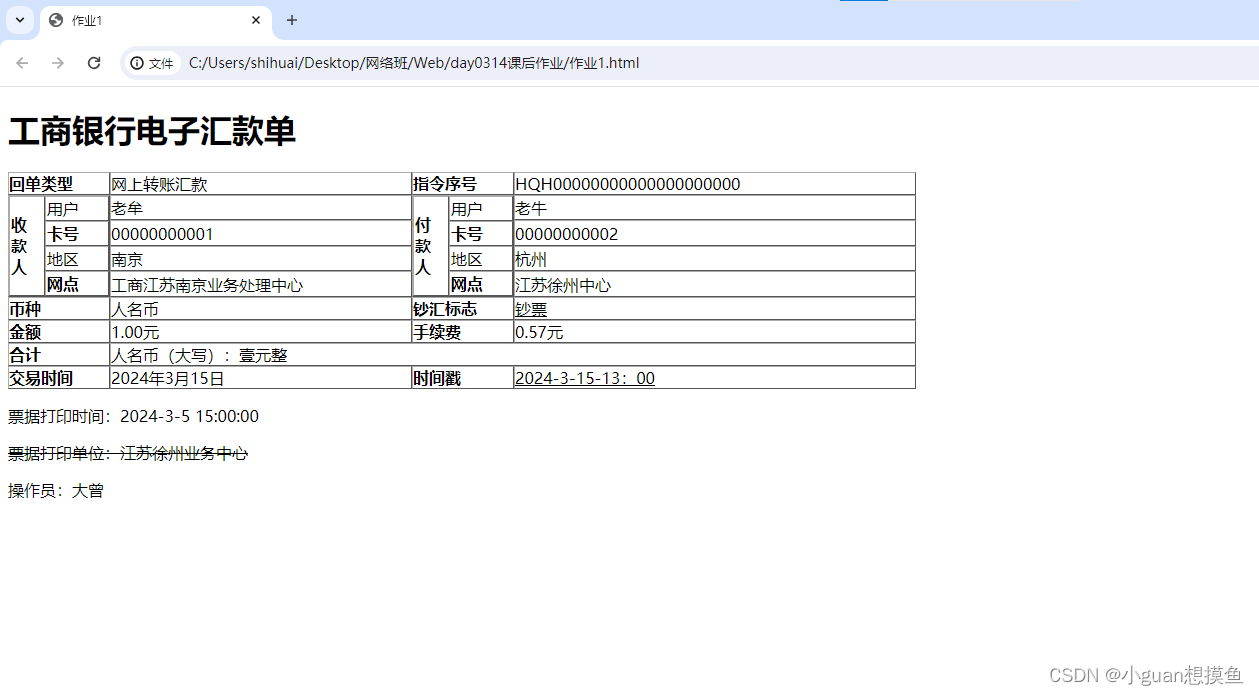Screen dimensions: 1259x695
Task: Select the 作业1 tab
Action: pyautogui.click(x=155, y=20)
